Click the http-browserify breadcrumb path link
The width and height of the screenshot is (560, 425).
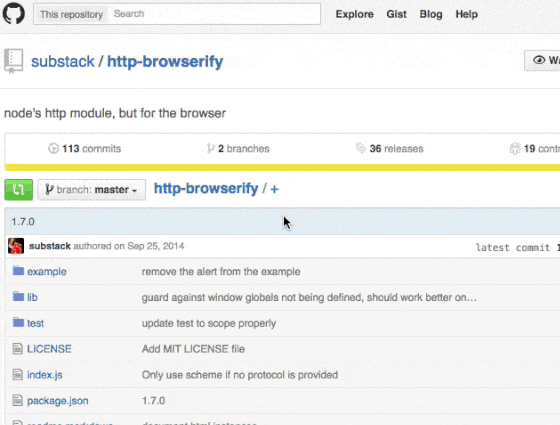(206, 189)
